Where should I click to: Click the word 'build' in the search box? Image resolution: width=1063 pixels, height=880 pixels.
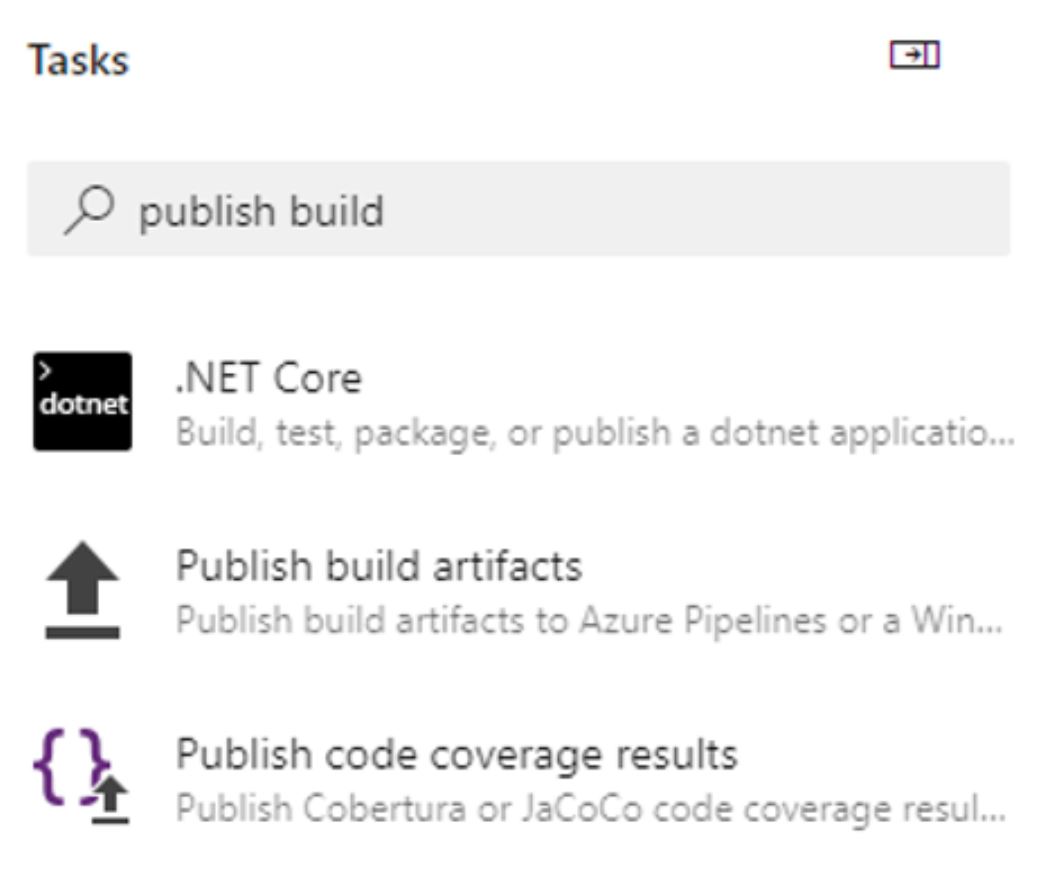(x=336, y=211)
